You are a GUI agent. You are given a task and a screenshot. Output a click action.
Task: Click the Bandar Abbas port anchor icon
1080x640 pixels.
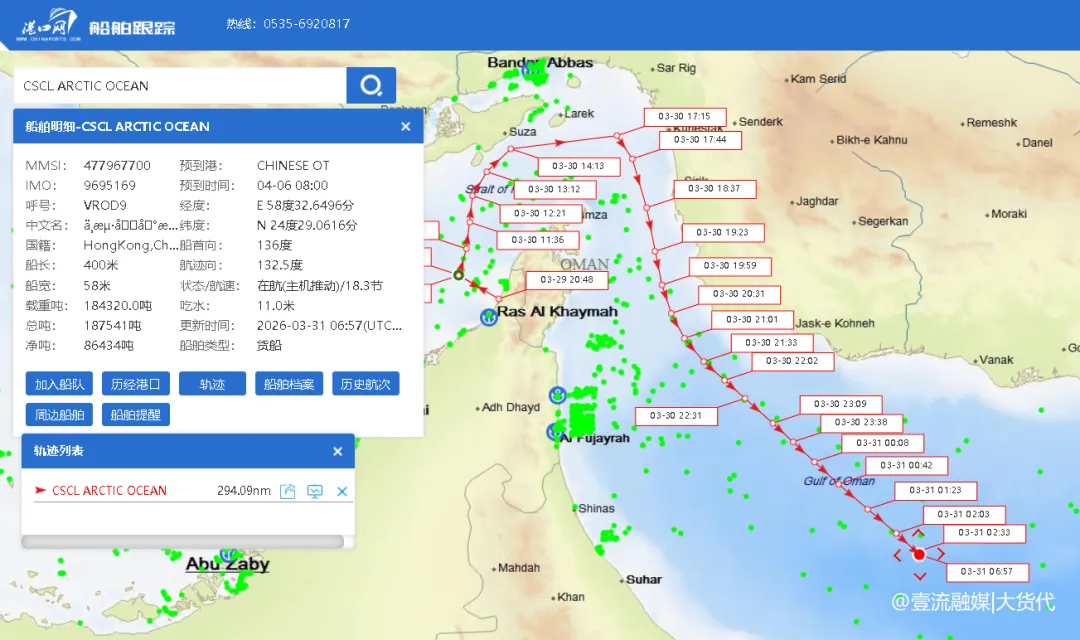coord(534,71)
